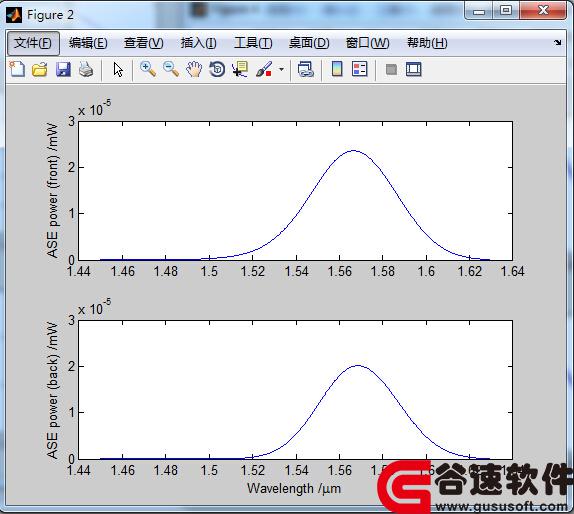Open the 帮助(H) menu
This screenshot has height=514, width=574.
click(427, 43)
